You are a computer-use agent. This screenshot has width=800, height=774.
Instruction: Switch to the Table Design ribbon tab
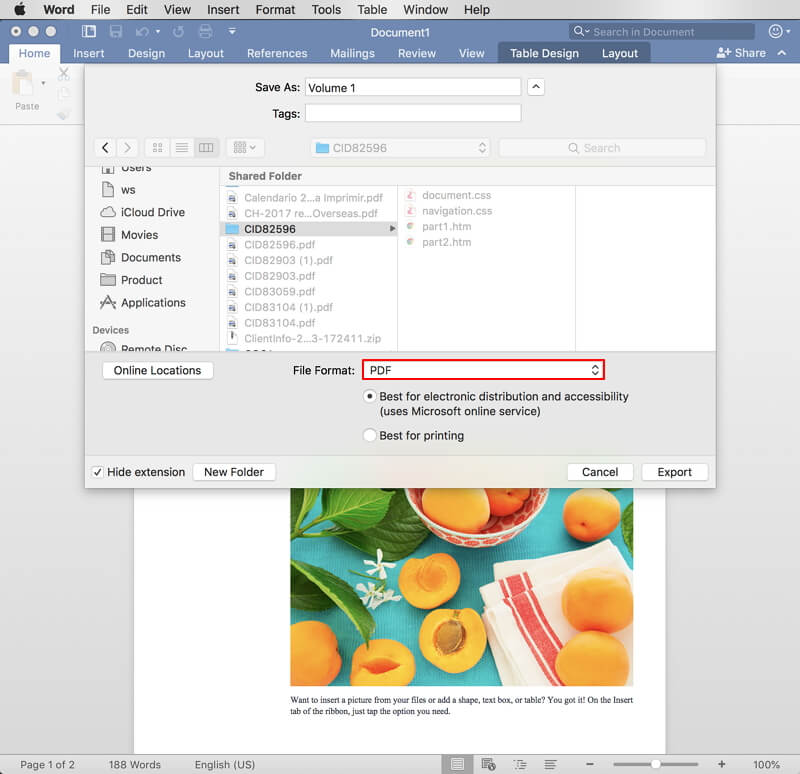click(545, 53)
